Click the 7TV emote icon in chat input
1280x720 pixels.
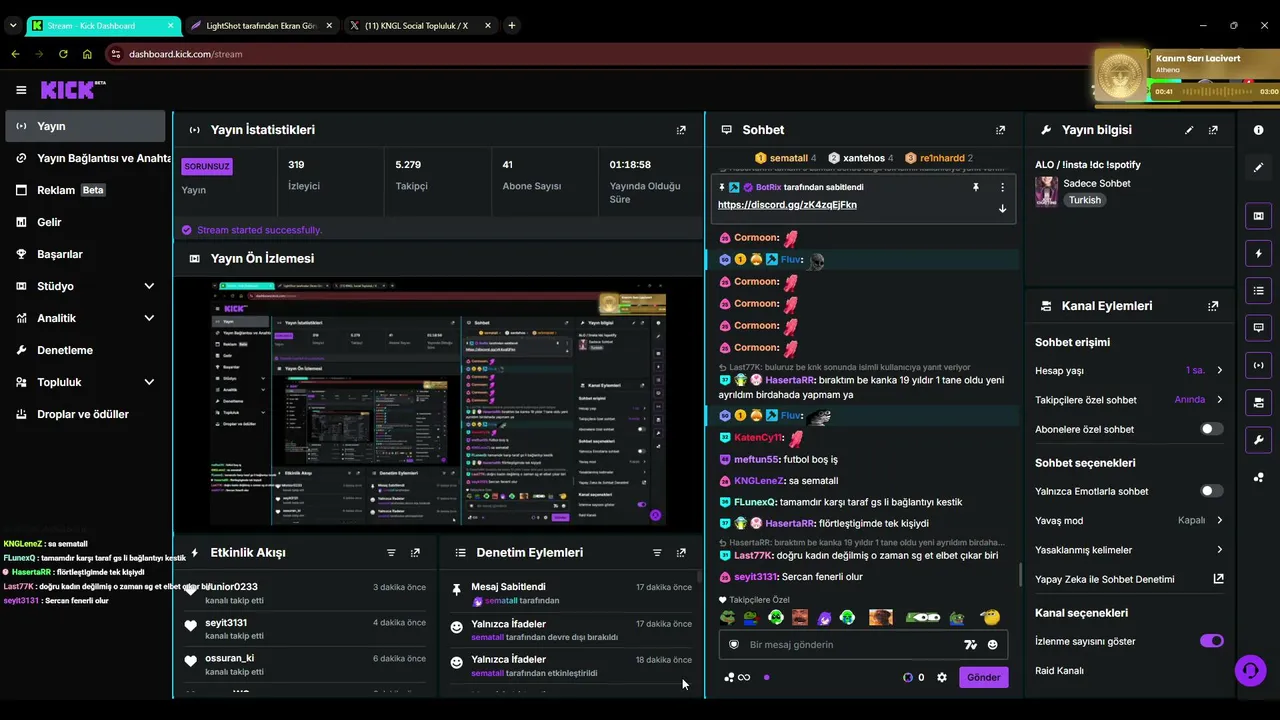click(969, 645)
